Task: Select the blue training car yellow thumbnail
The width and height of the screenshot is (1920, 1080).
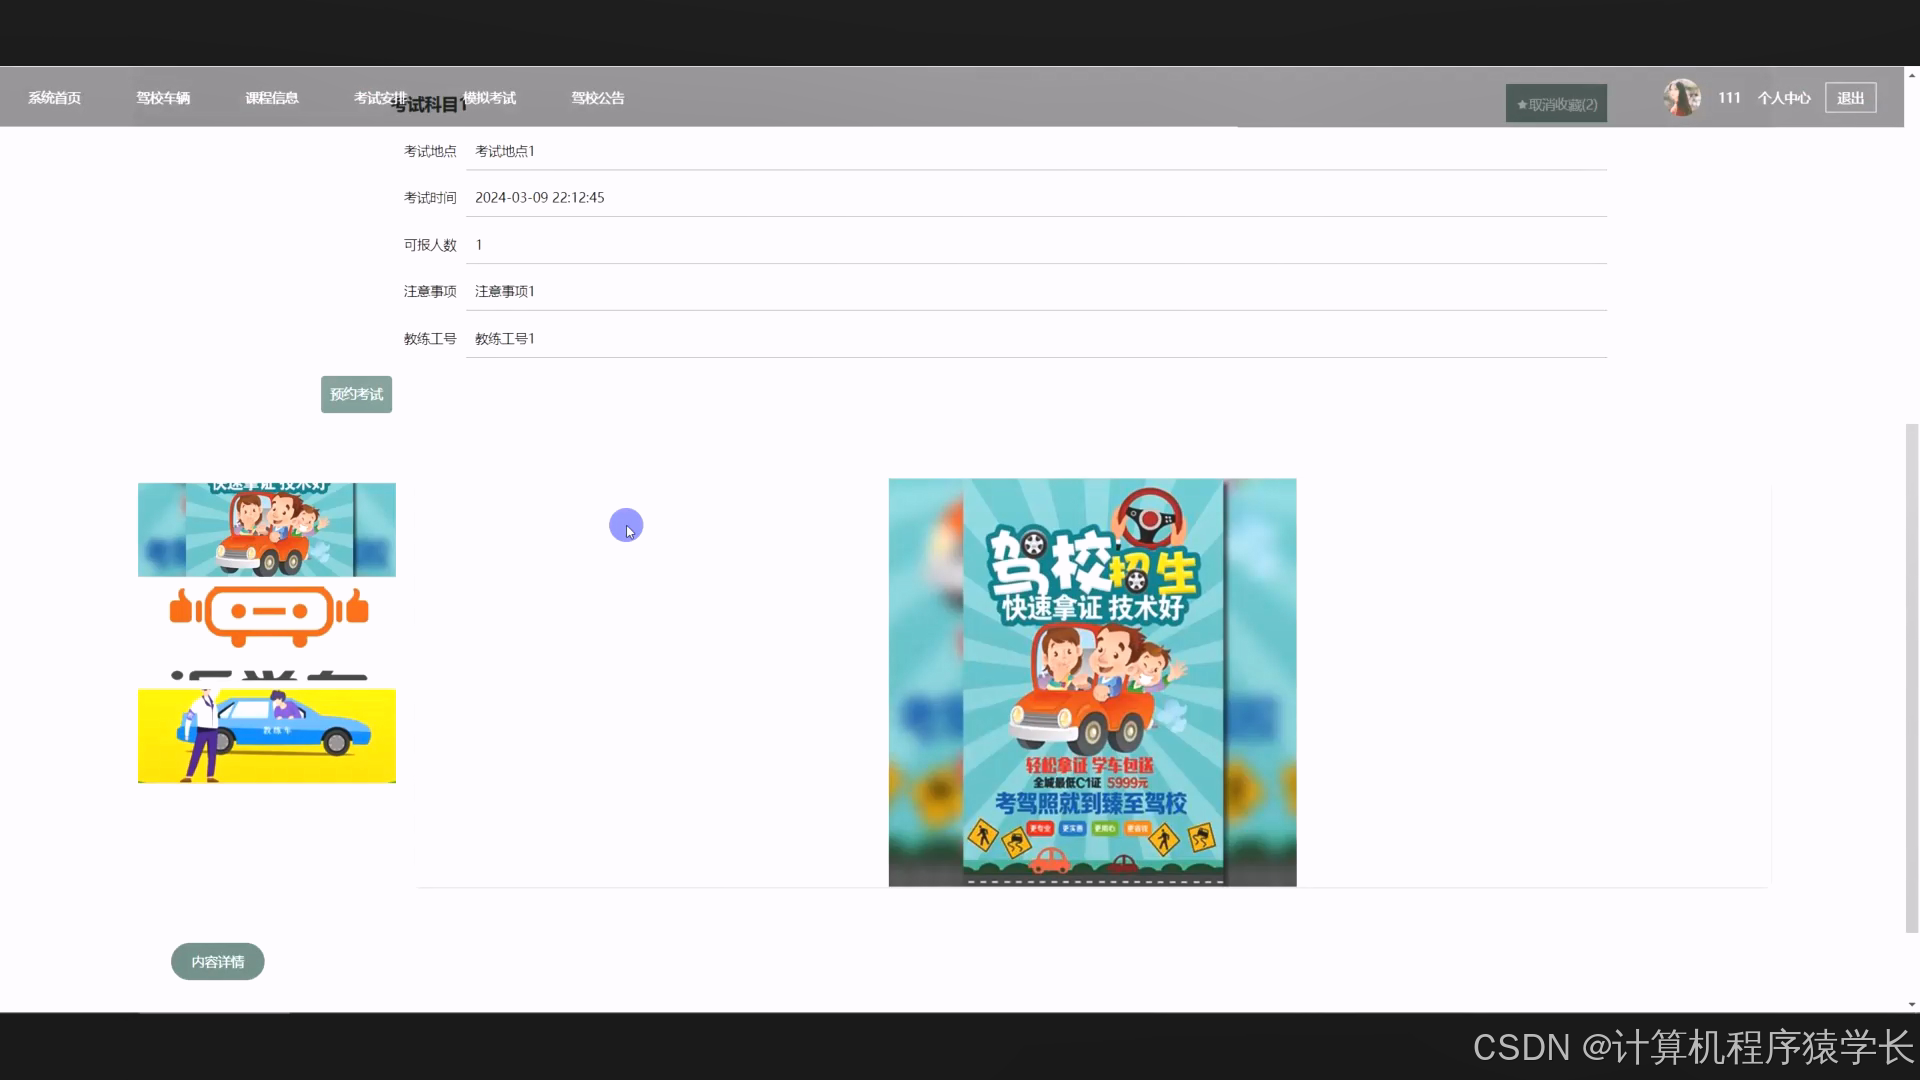Action: [267, 736]
